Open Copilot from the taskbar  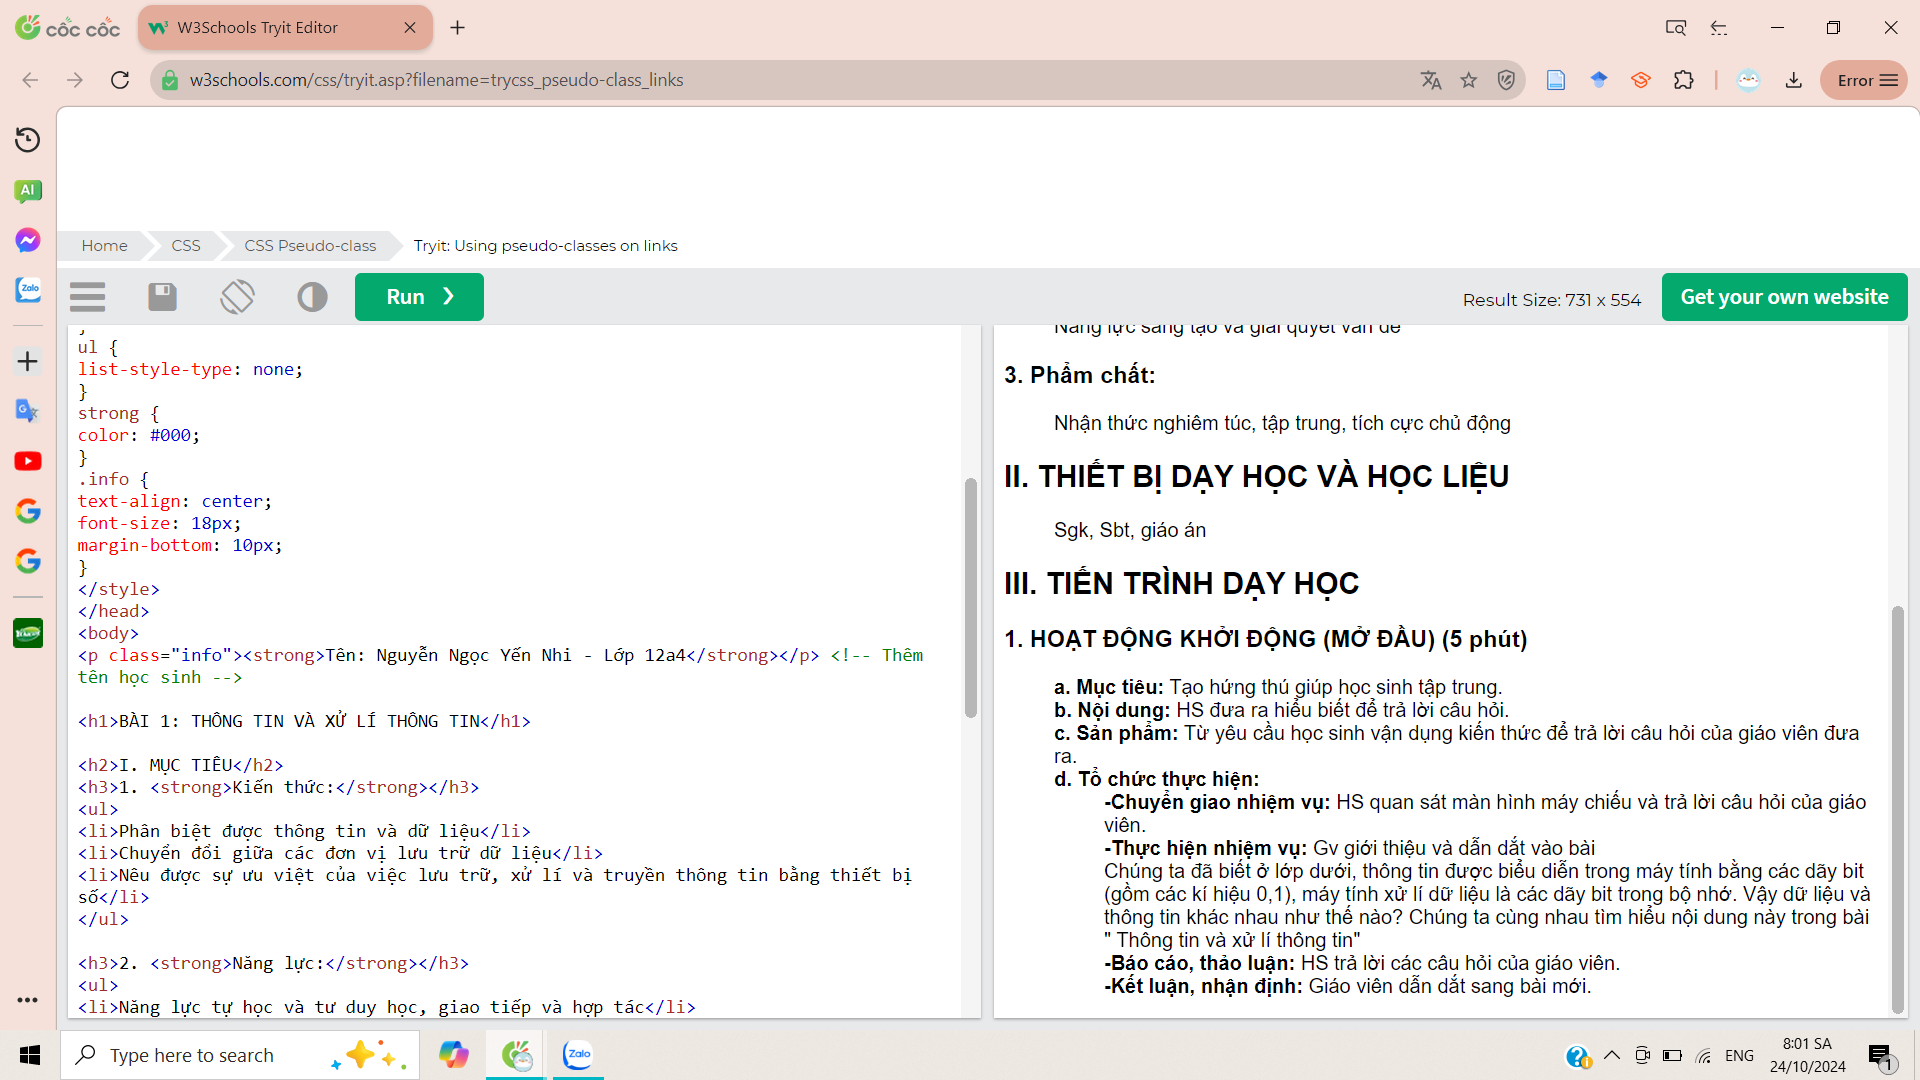pos(453,1055)
